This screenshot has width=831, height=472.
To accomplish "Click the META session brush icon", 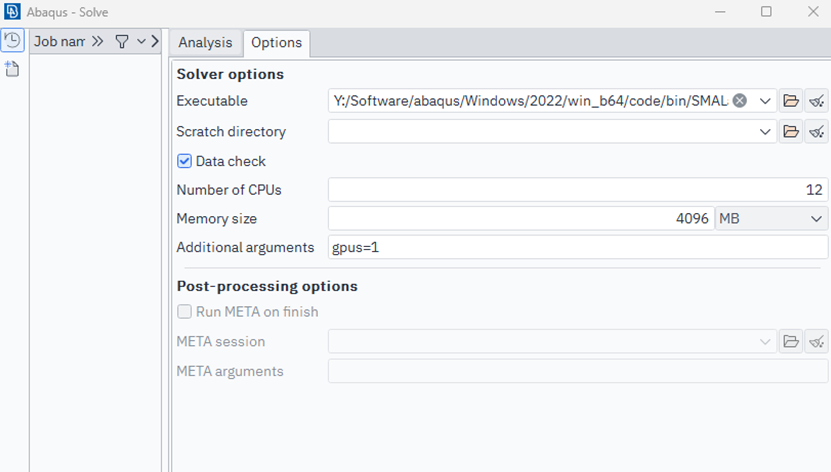I will click(x=817, y=342).
